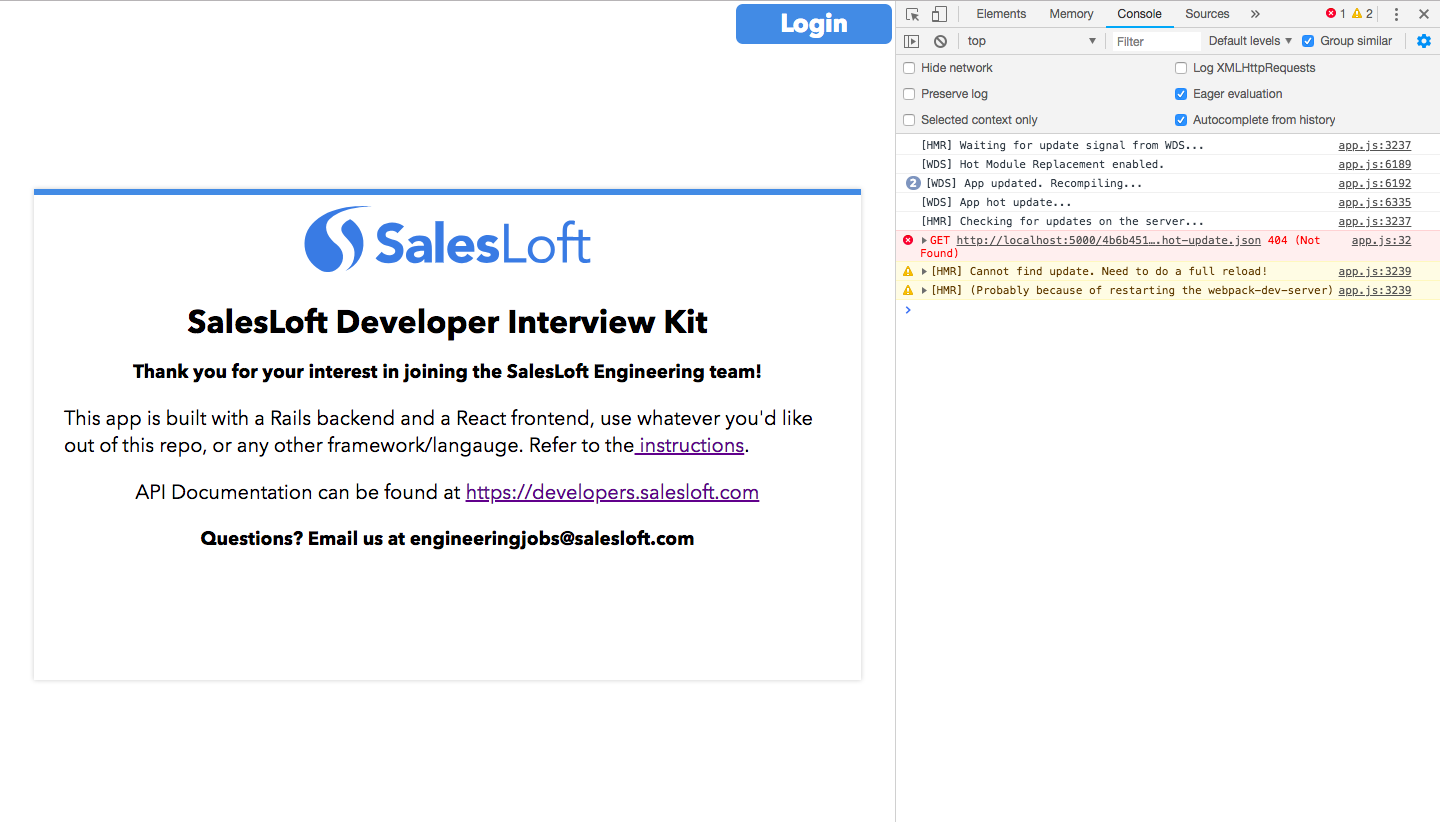Open the hot-update.json URL link
Viewport: 1440px width, 822px height.
(x=1108, y=241)
